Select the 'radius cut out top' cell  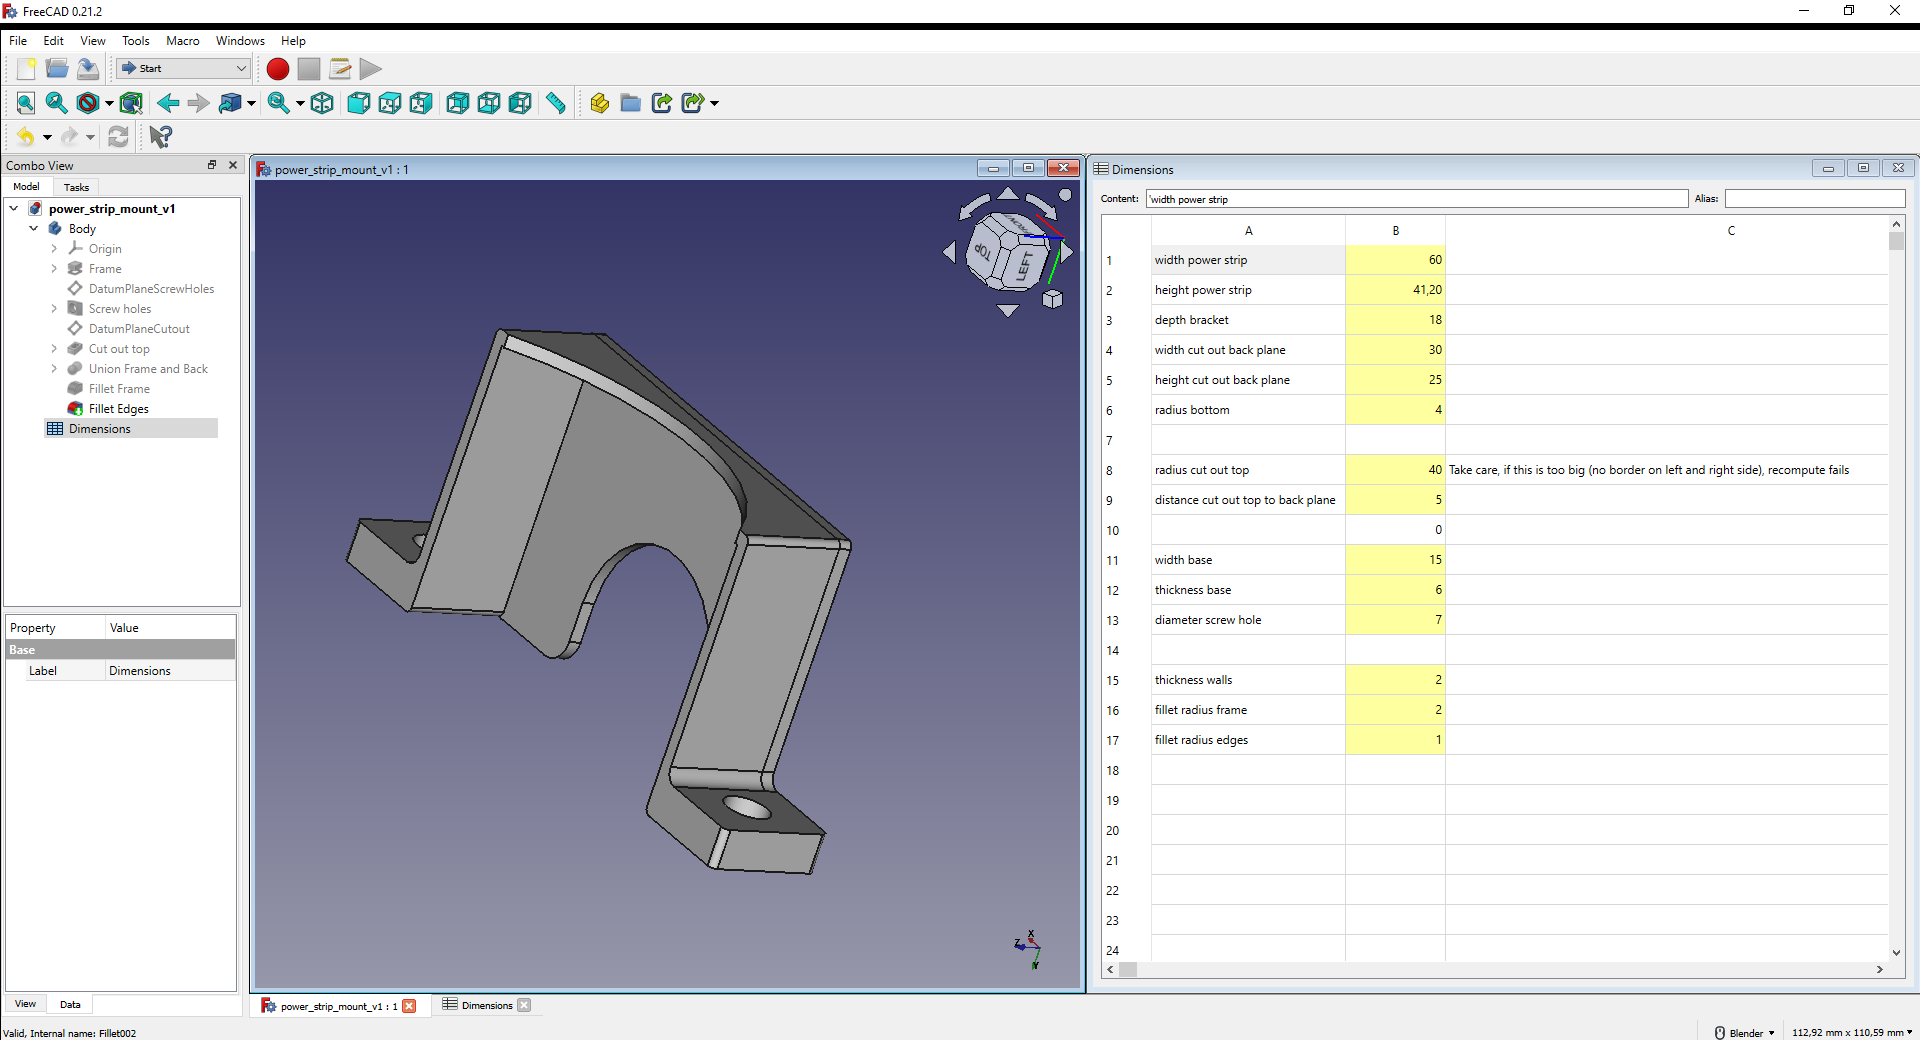(1248, 470)
